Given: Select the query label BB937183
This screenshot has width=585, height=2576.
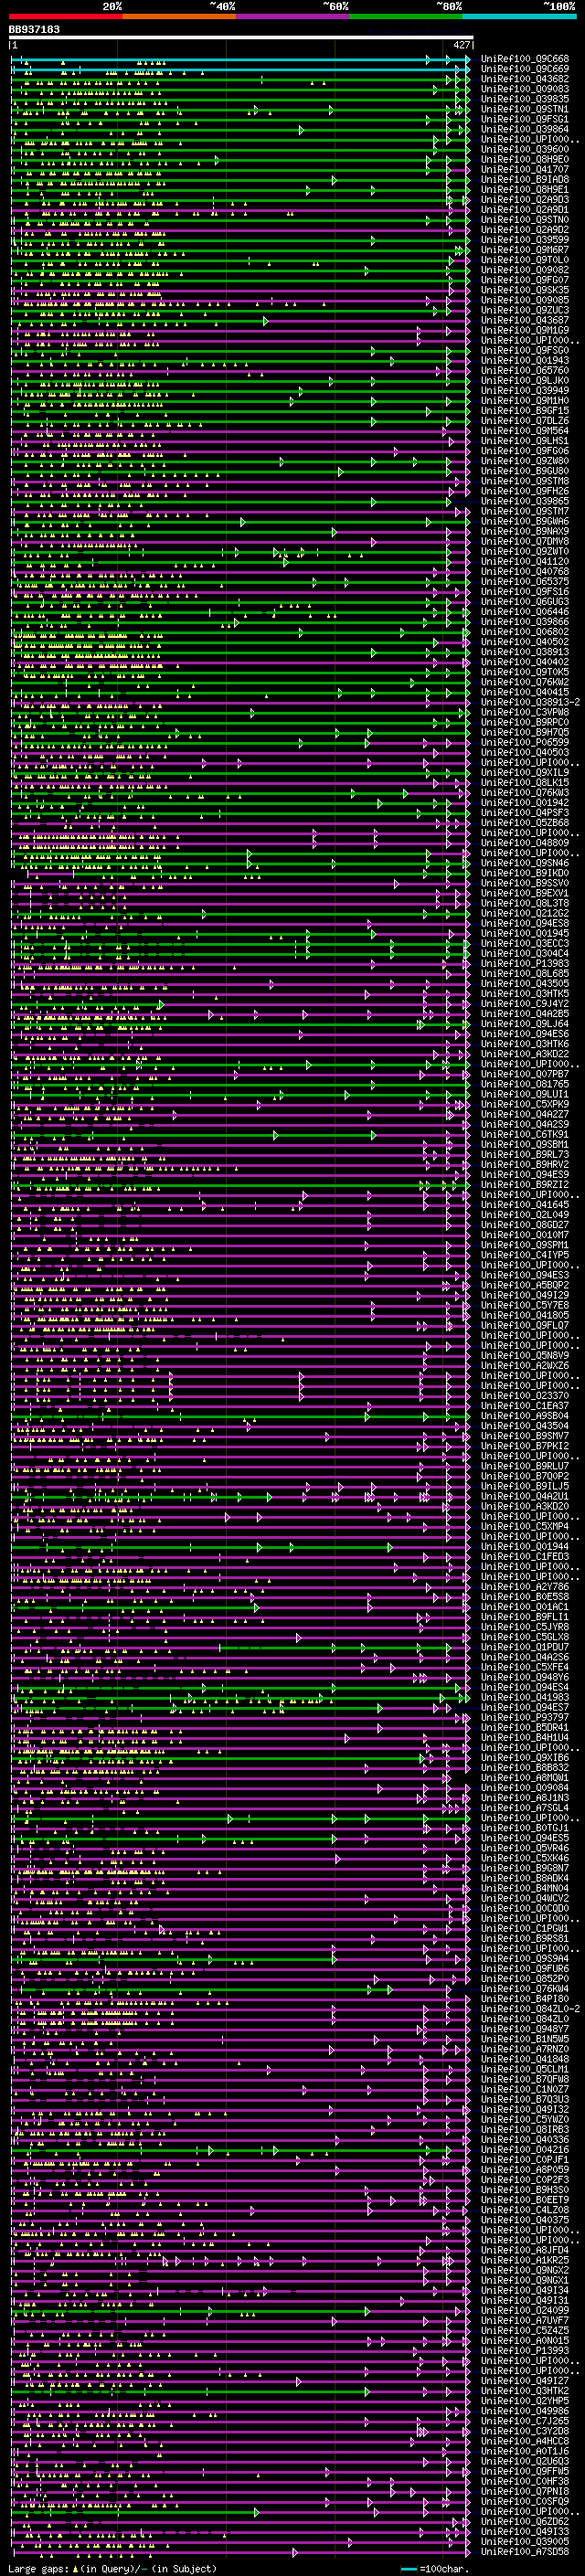Looking at the screenshot, I should pyautogui.click(x=34, y=29).
